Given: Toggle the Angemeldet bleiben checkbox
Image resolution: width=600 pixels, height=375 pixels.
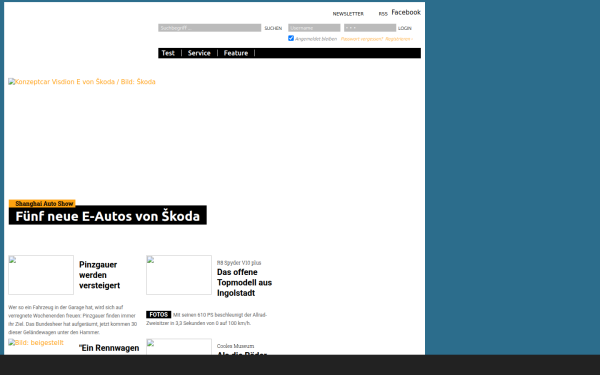Looking at the screenshot, I should point(291,38).
